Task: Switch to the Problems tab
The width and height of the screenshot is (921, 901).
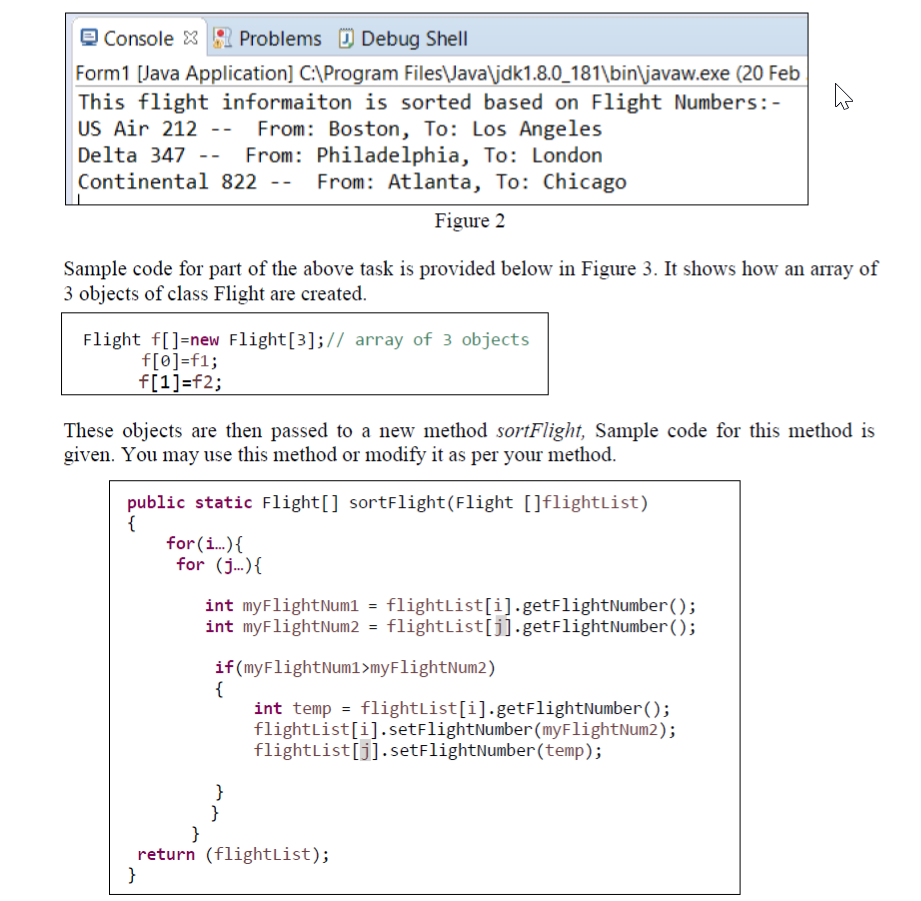Action: coord(280,38)
